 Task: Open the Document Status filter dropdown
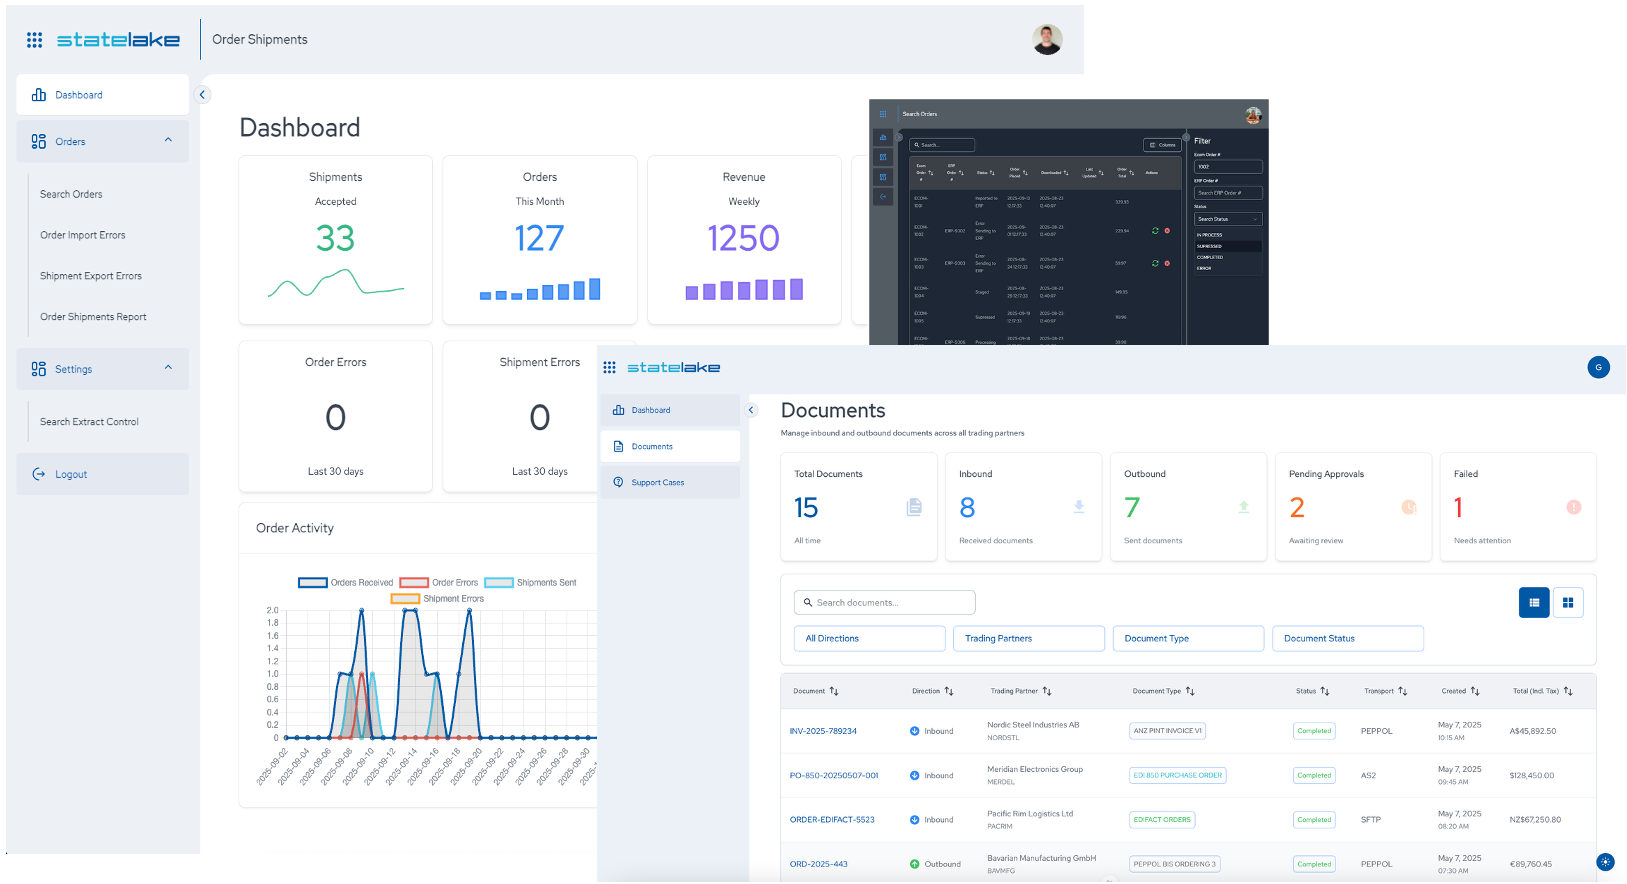click(1346, 638)
